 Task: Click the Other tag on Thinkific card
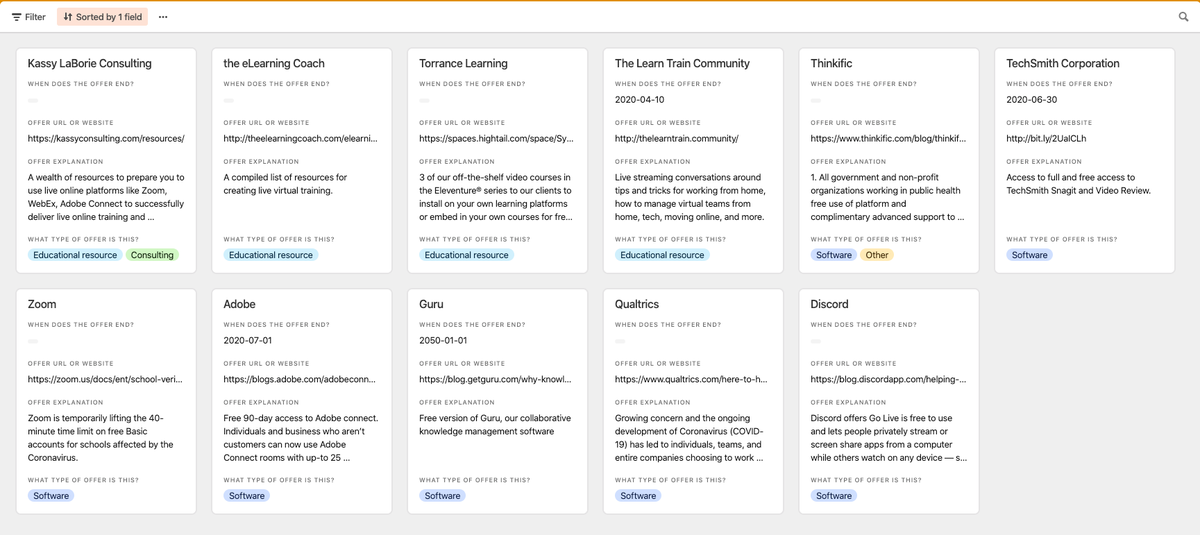tap(877, 255)
